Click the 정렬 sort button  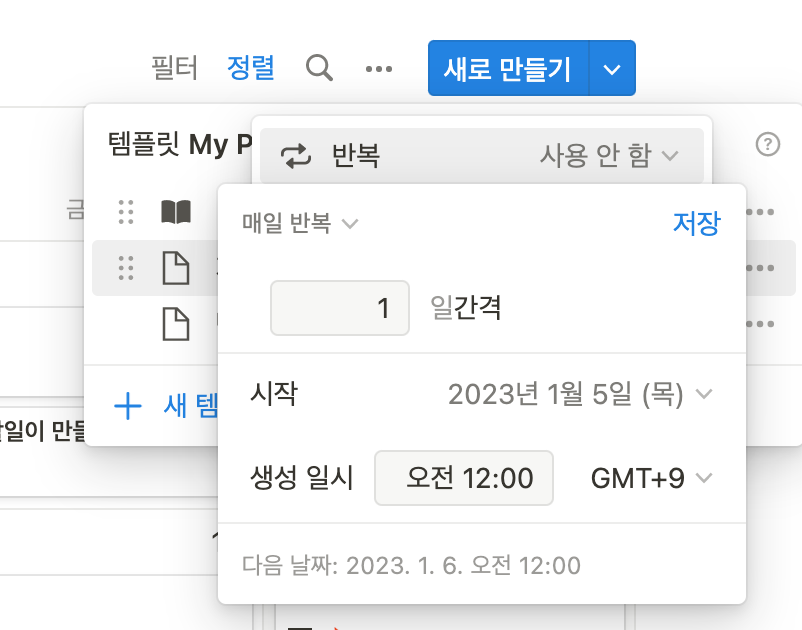point(251,68)
